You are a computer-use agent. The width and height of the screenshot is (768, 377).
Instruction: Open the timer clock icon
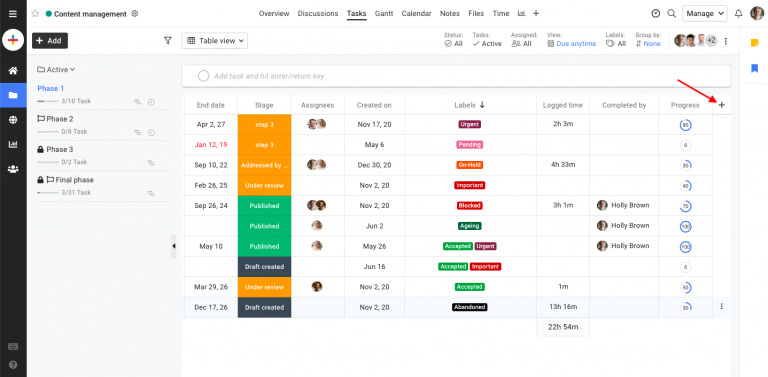(x=656, y=14)
